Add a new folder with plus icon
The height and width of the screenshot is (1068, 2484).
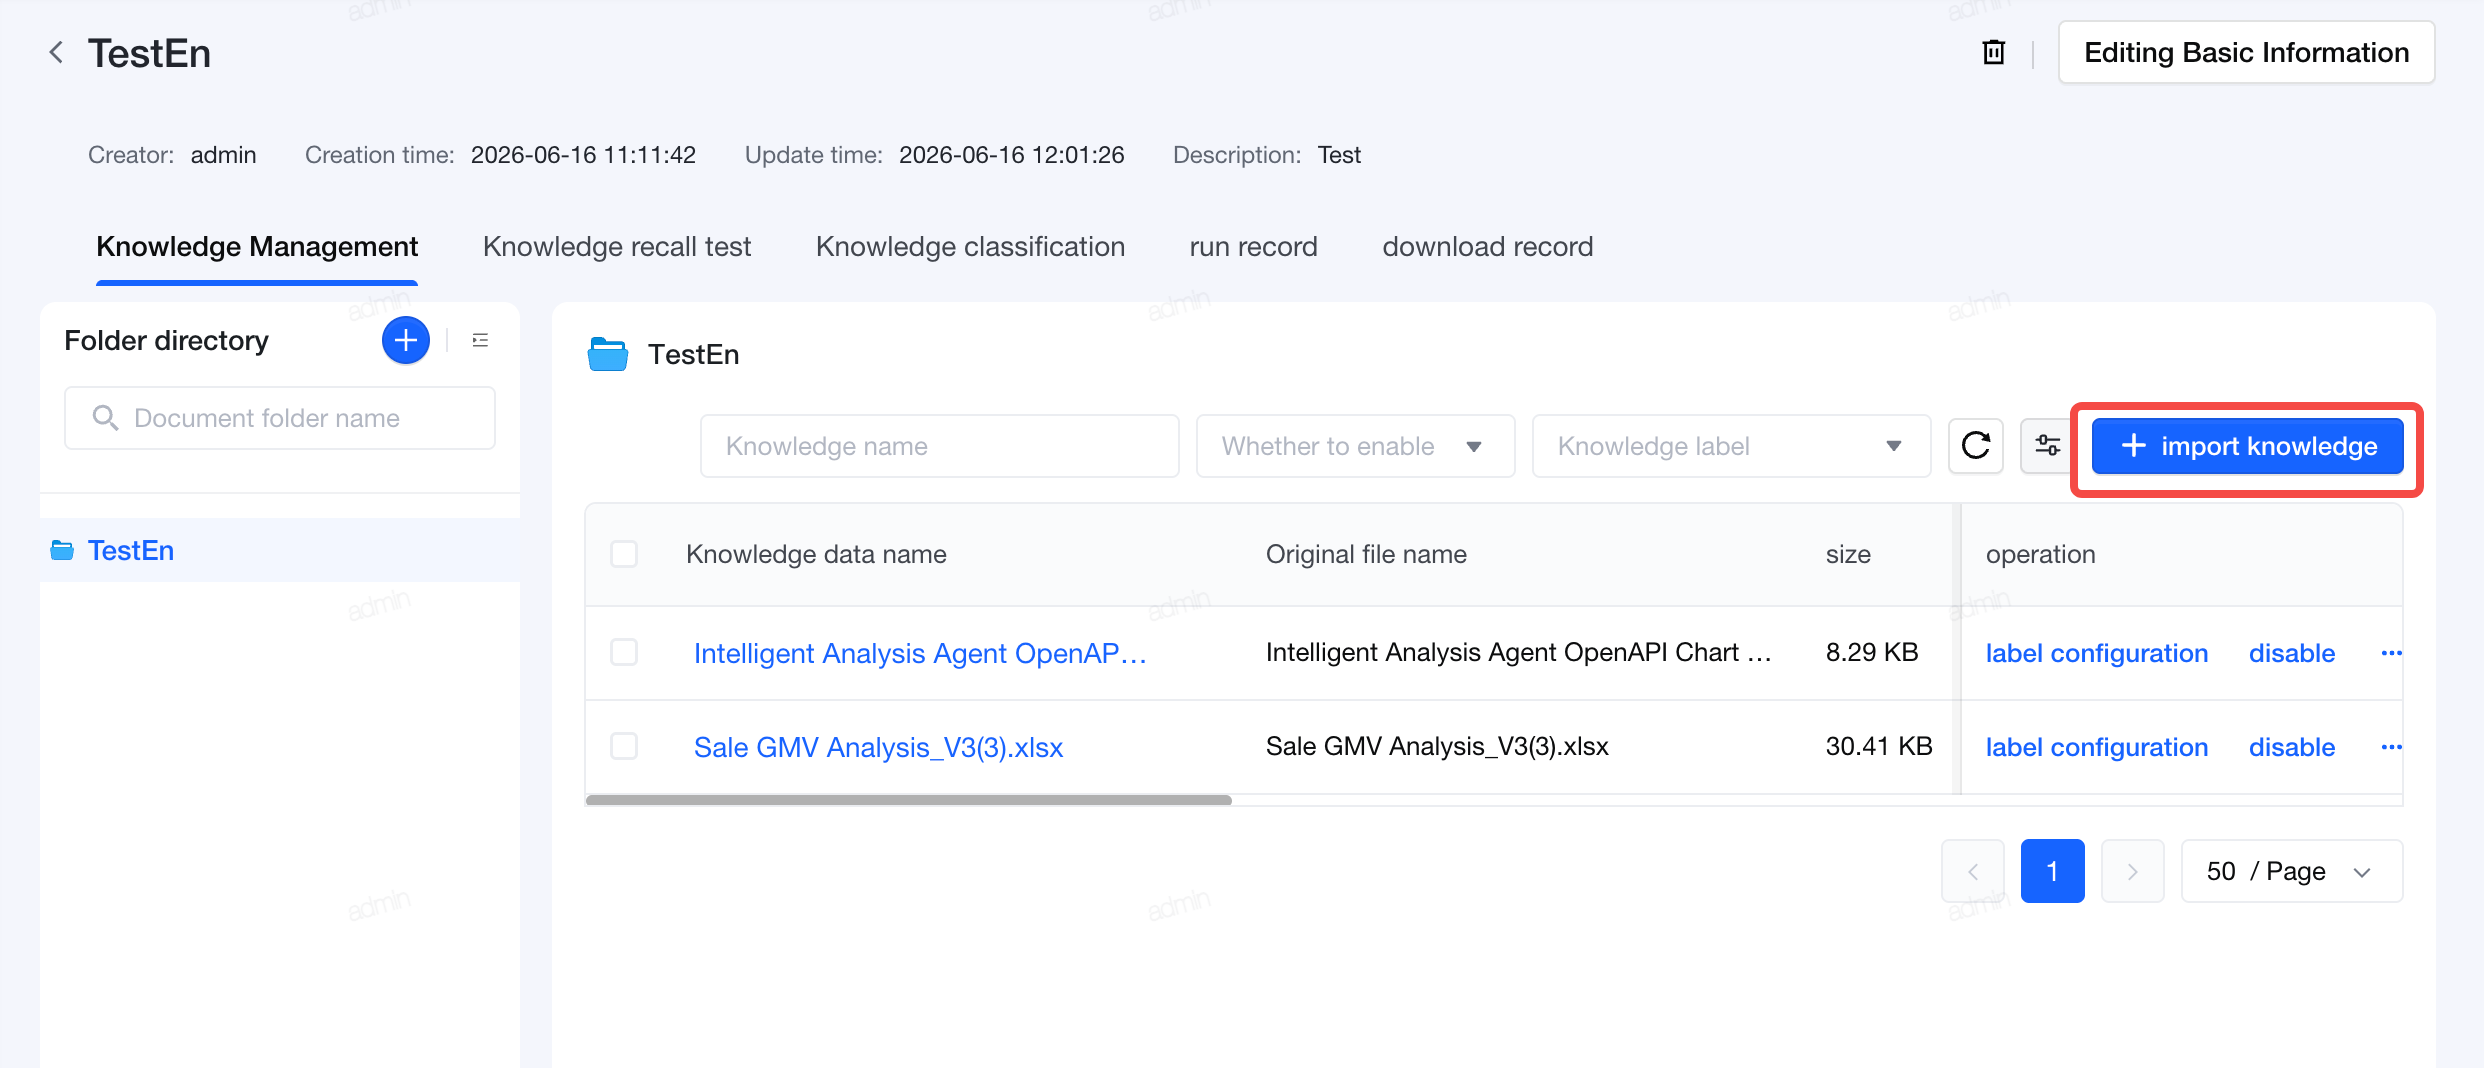[405, 340]
